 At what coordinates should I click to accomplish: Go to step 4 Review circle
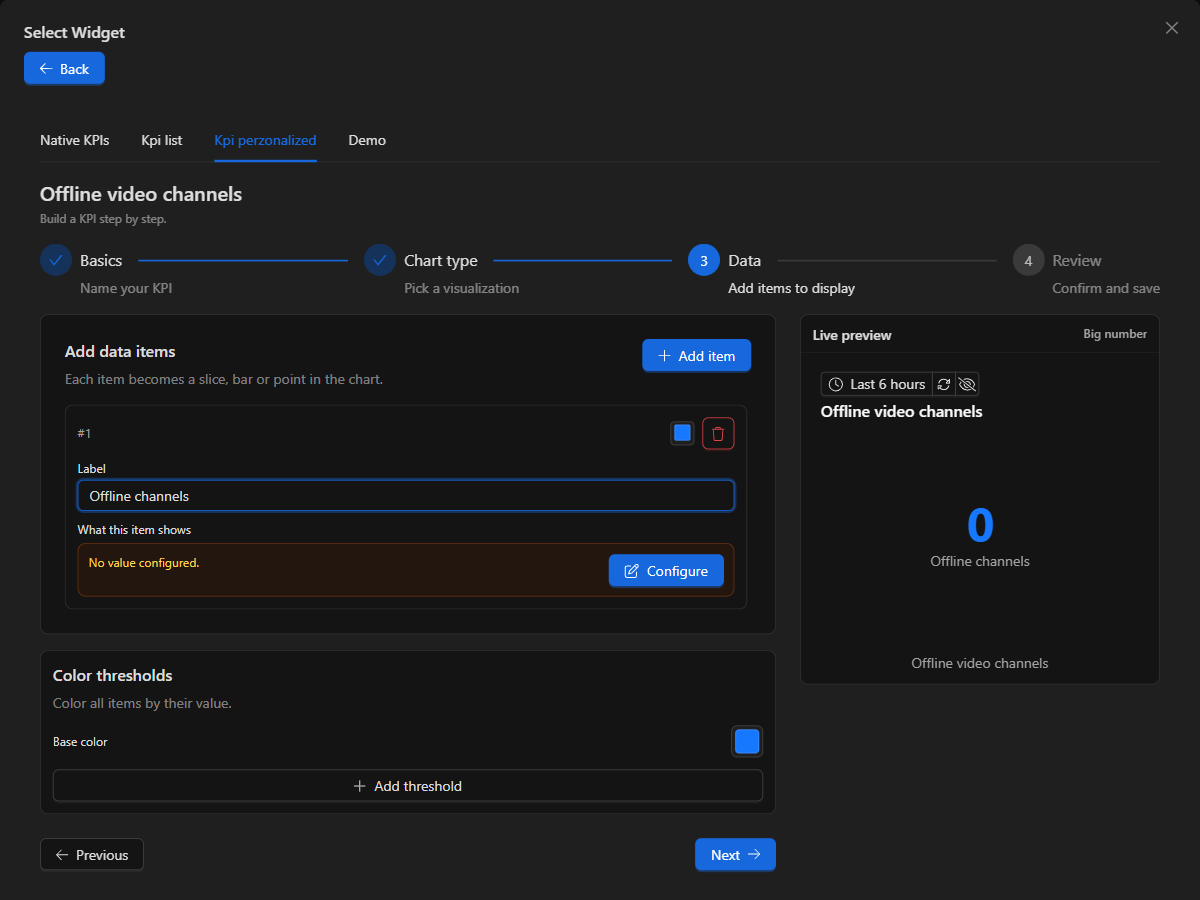[x=1028, y=260]
